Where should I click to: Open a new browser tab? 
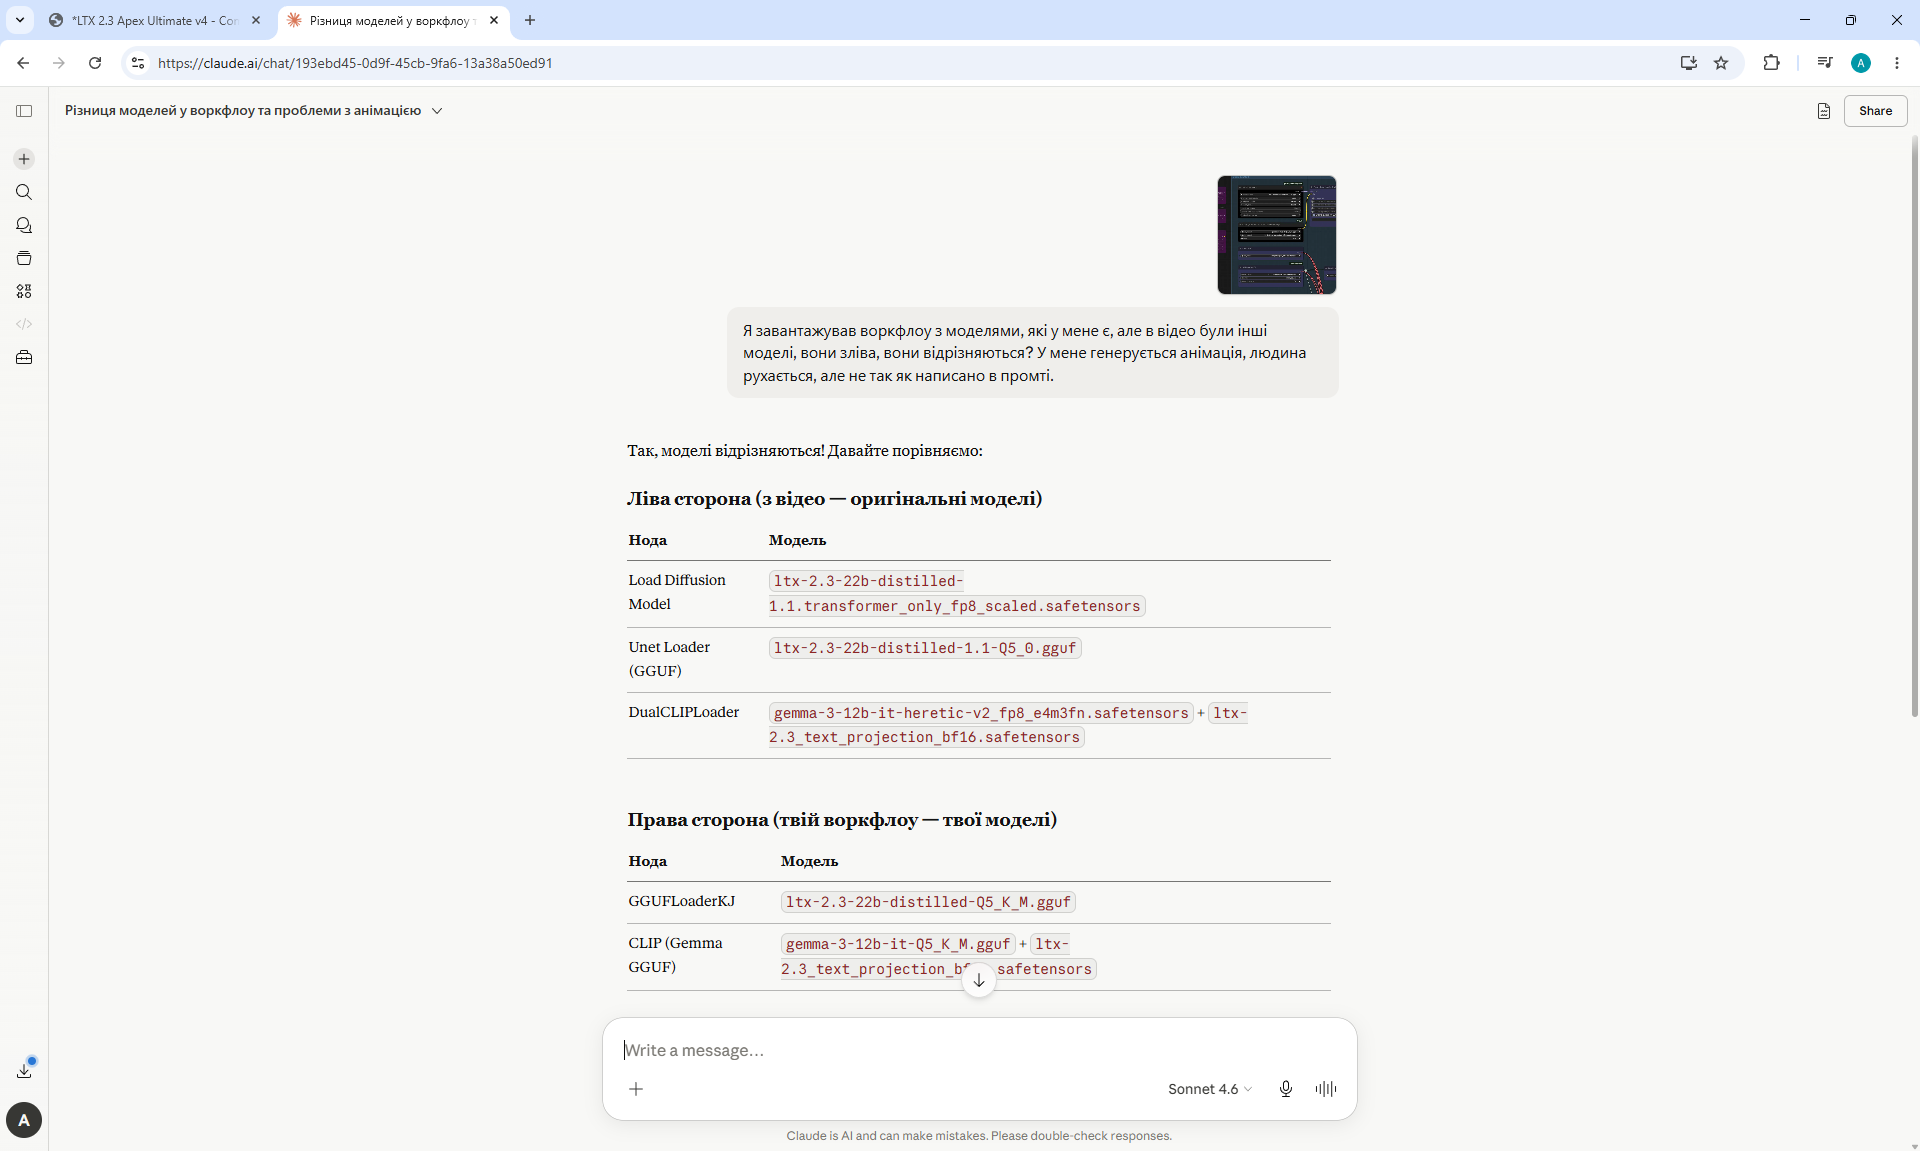coord(530,20)
